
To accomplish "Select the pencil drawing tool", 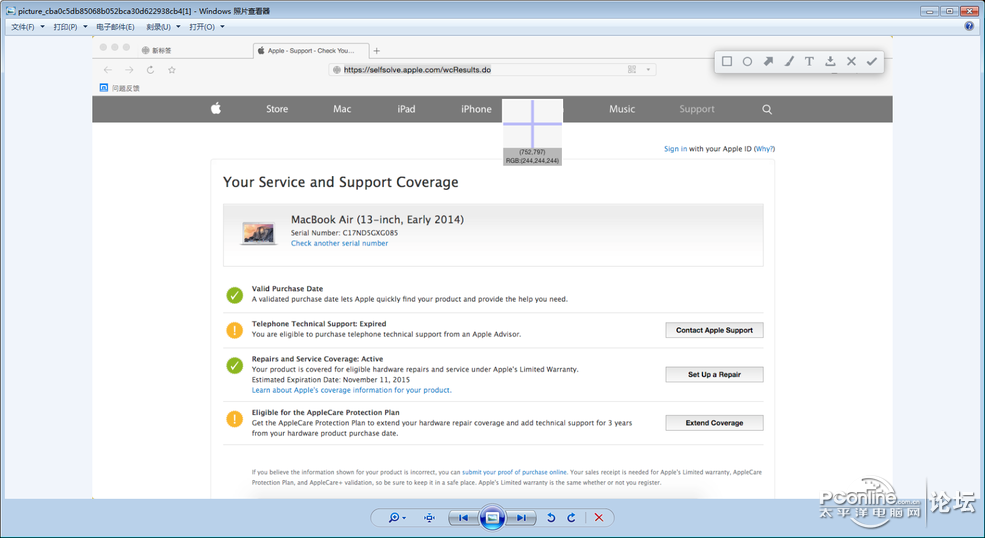I will pos(789,61).
